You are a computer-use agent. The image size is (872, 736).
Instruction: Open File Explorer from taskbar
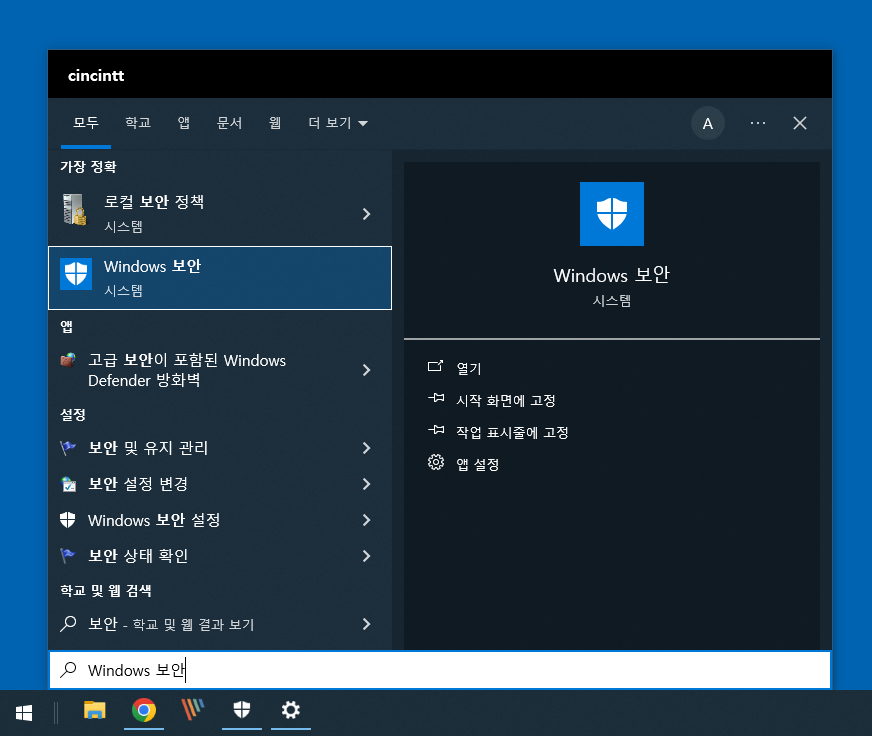95,710
